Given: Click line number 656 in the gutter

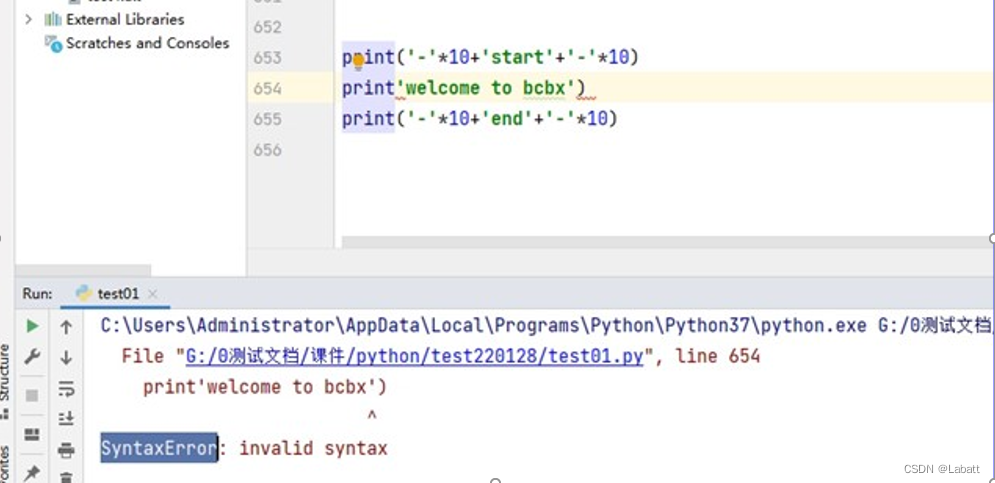Looking at the screenshot, I should 267,149.
